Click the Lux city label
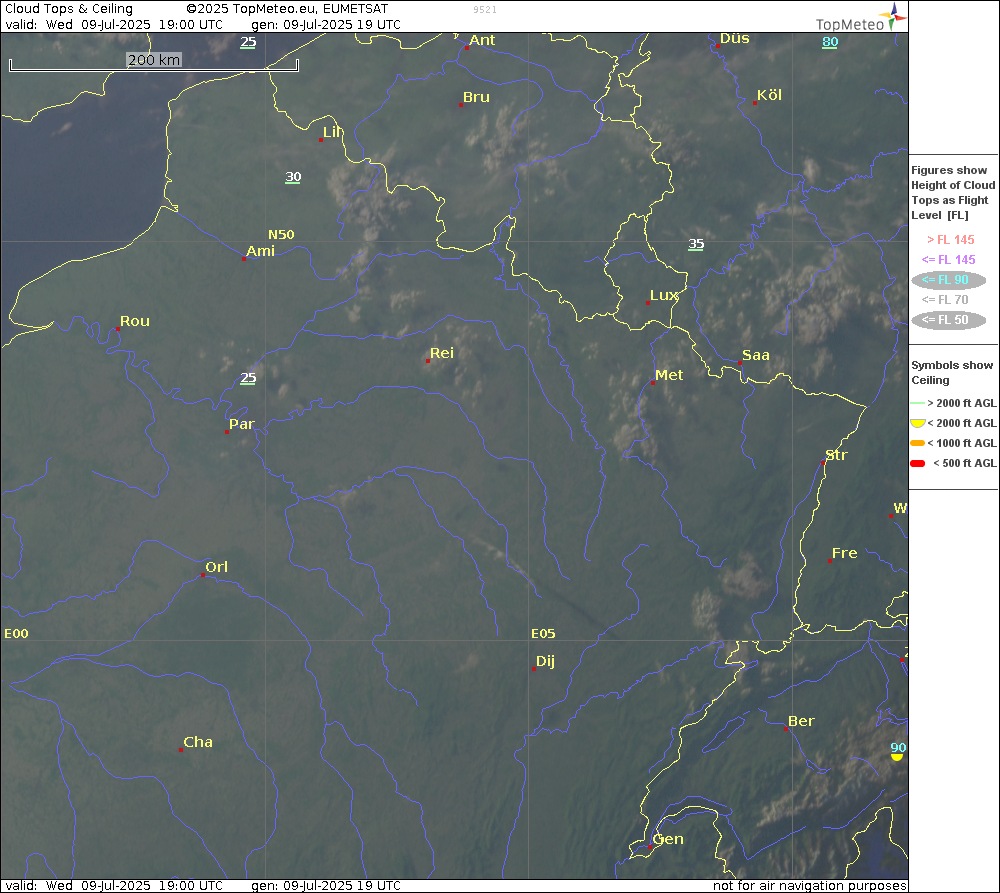Image resolution: width=1000 pixels, height=893 pixels. pyautogui.click(x=664, y=295)
